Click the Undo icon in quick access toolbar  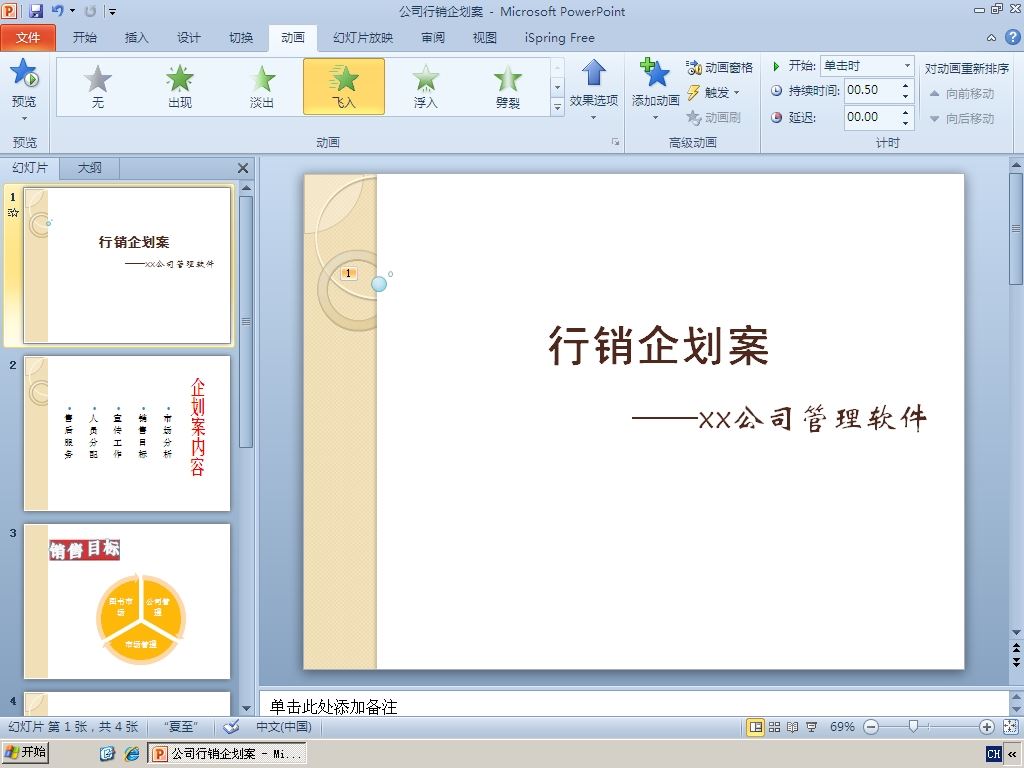(x=57, y=11)
